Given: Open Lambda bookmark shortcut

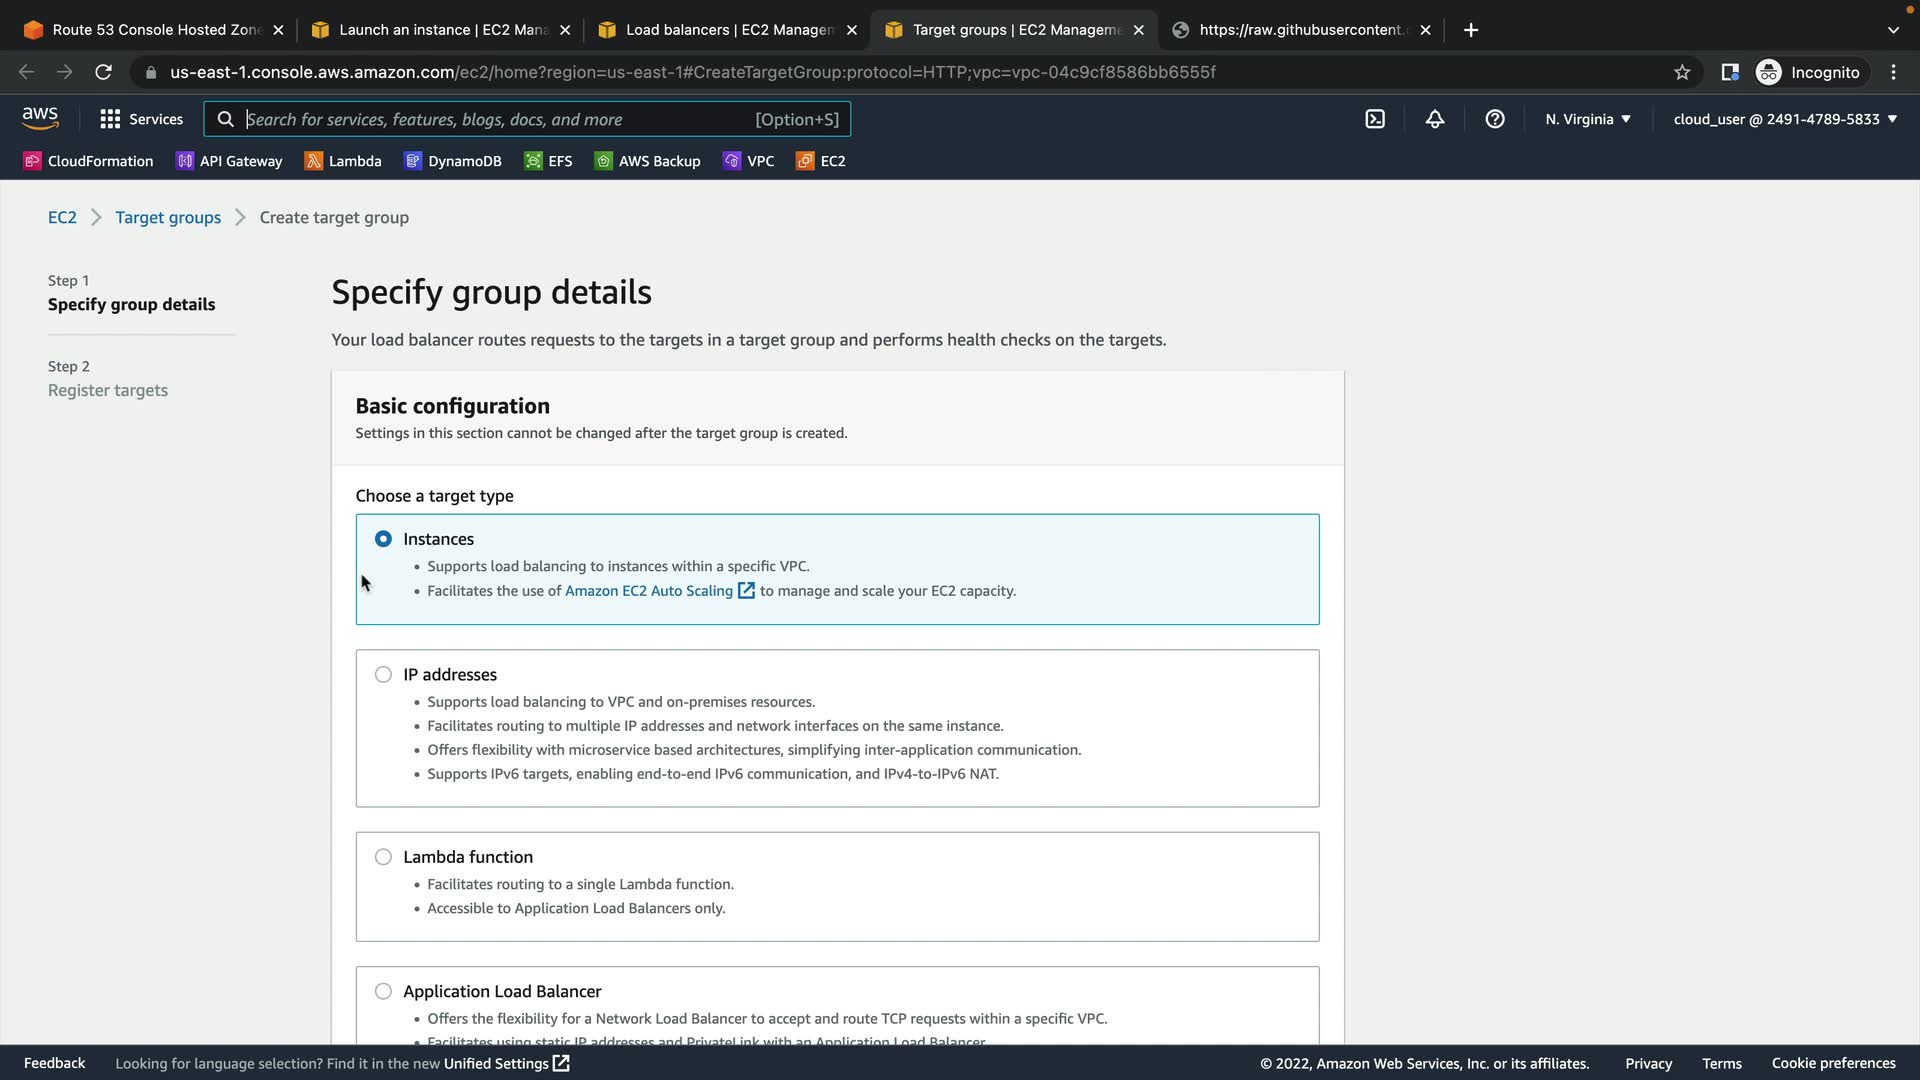Looking at the screenshot, I should (x=343, y=161).
